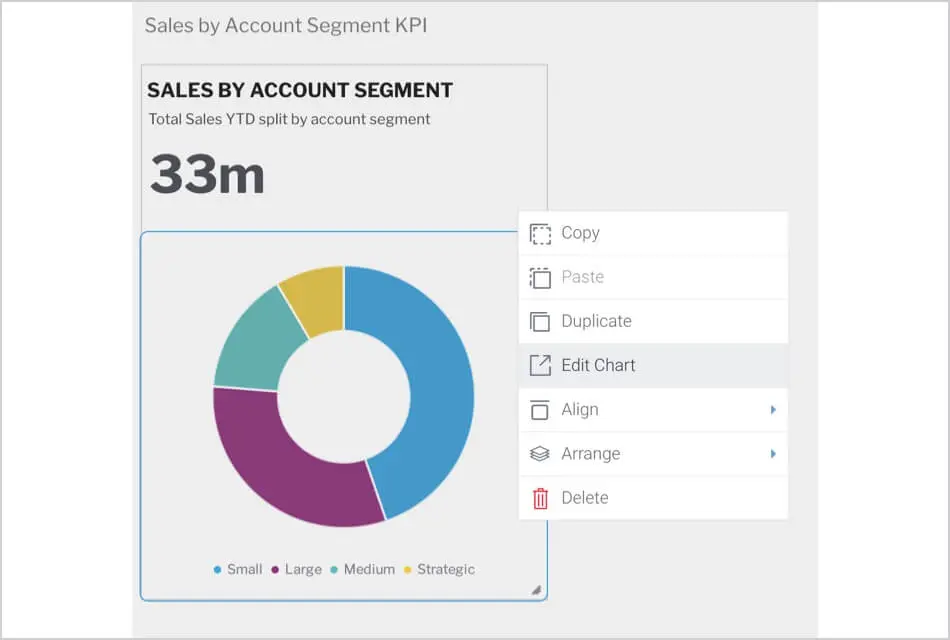Select the Align menu entry

pyautogui.click(x=580, y=410)
